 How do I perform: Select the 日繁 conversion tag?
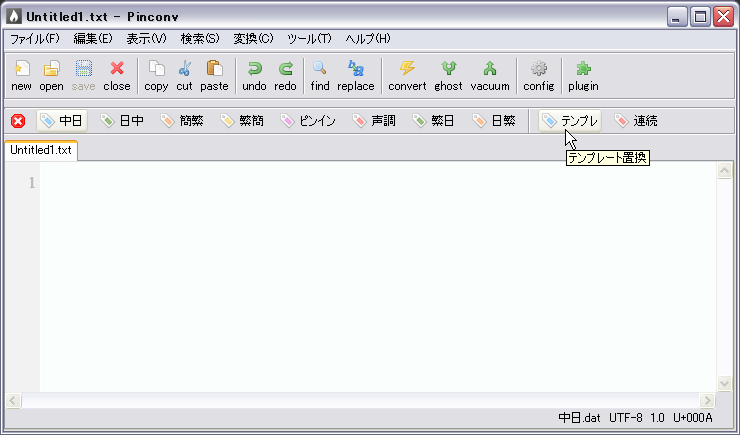(494, 121)
